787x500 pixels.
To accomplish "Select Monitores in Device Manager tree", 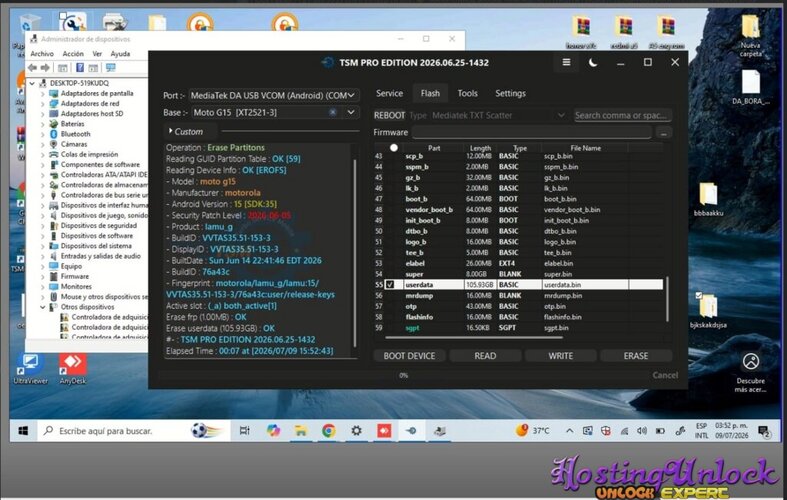I will (76, 287).
